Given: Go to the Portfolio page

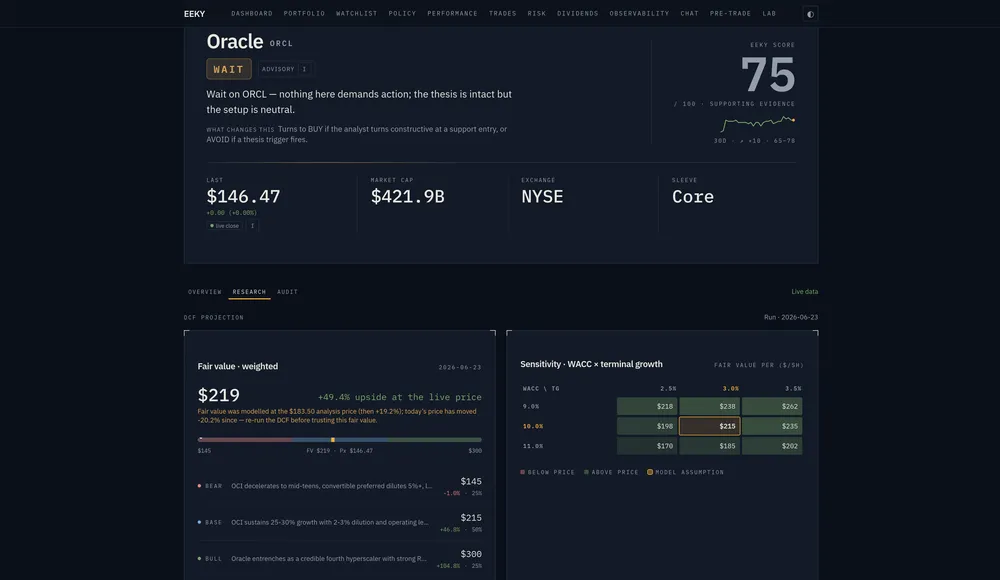Looking at the screenshot, I should pos(304,13).
